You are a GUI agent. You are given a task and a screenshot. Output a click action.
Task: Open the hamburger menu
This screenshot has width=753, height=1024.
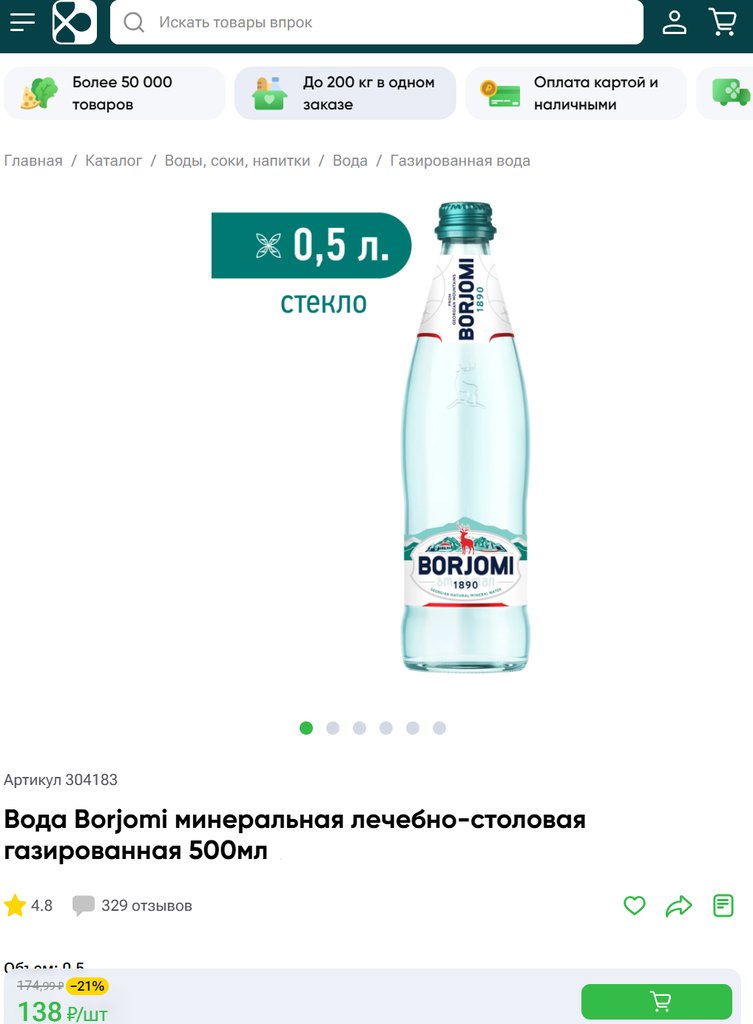click(x=22, y=22)
